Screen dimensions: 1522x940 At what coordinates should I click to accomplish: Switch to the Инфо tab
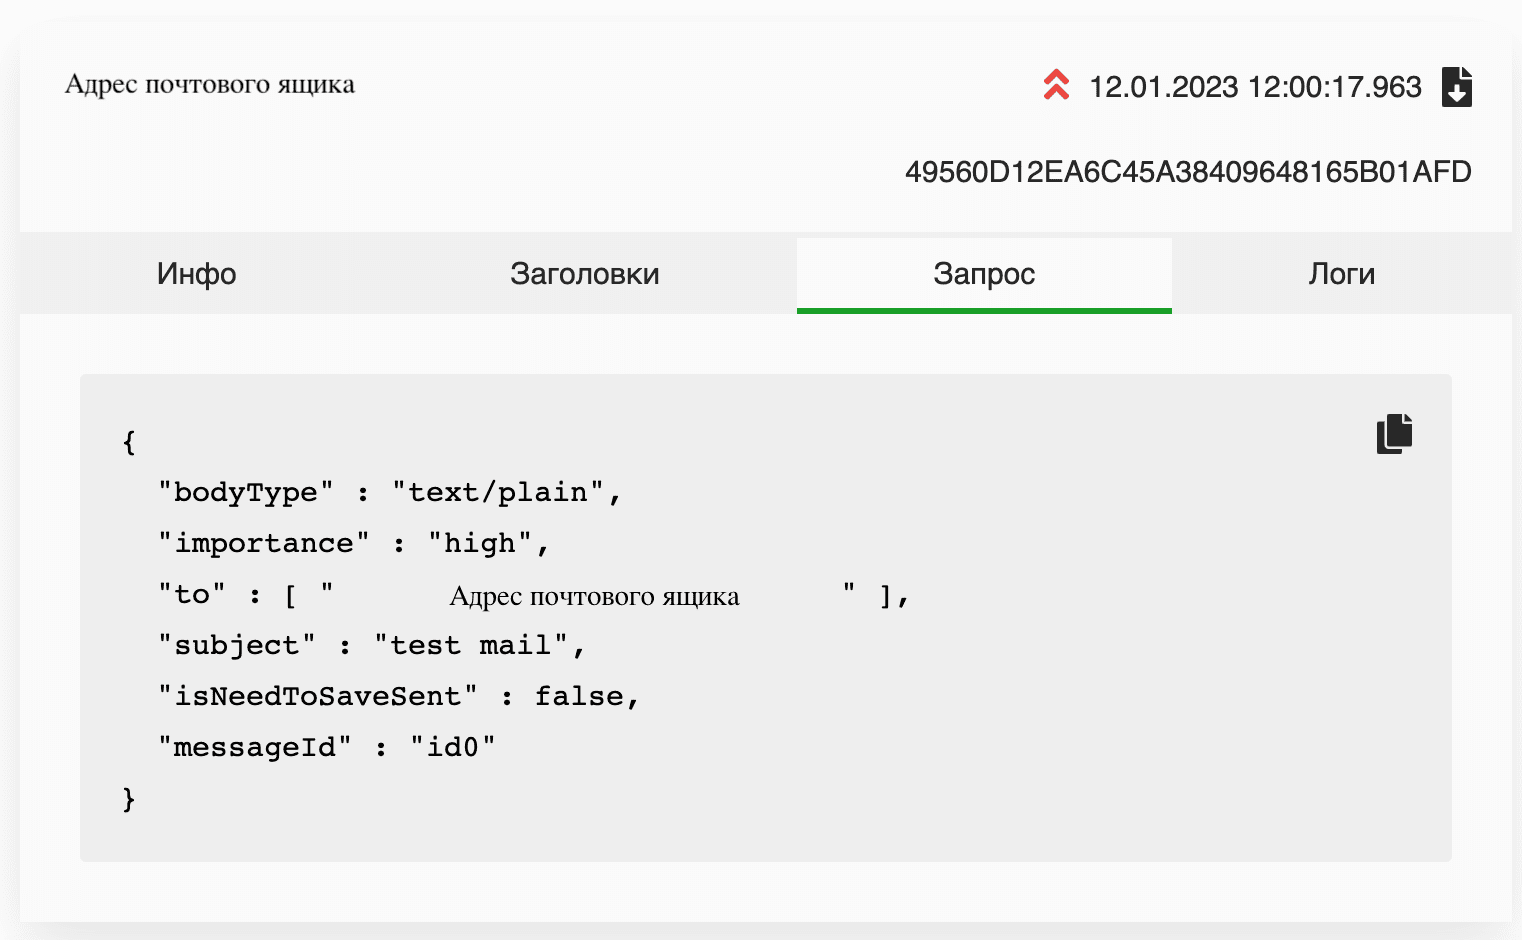click(196, 273)
